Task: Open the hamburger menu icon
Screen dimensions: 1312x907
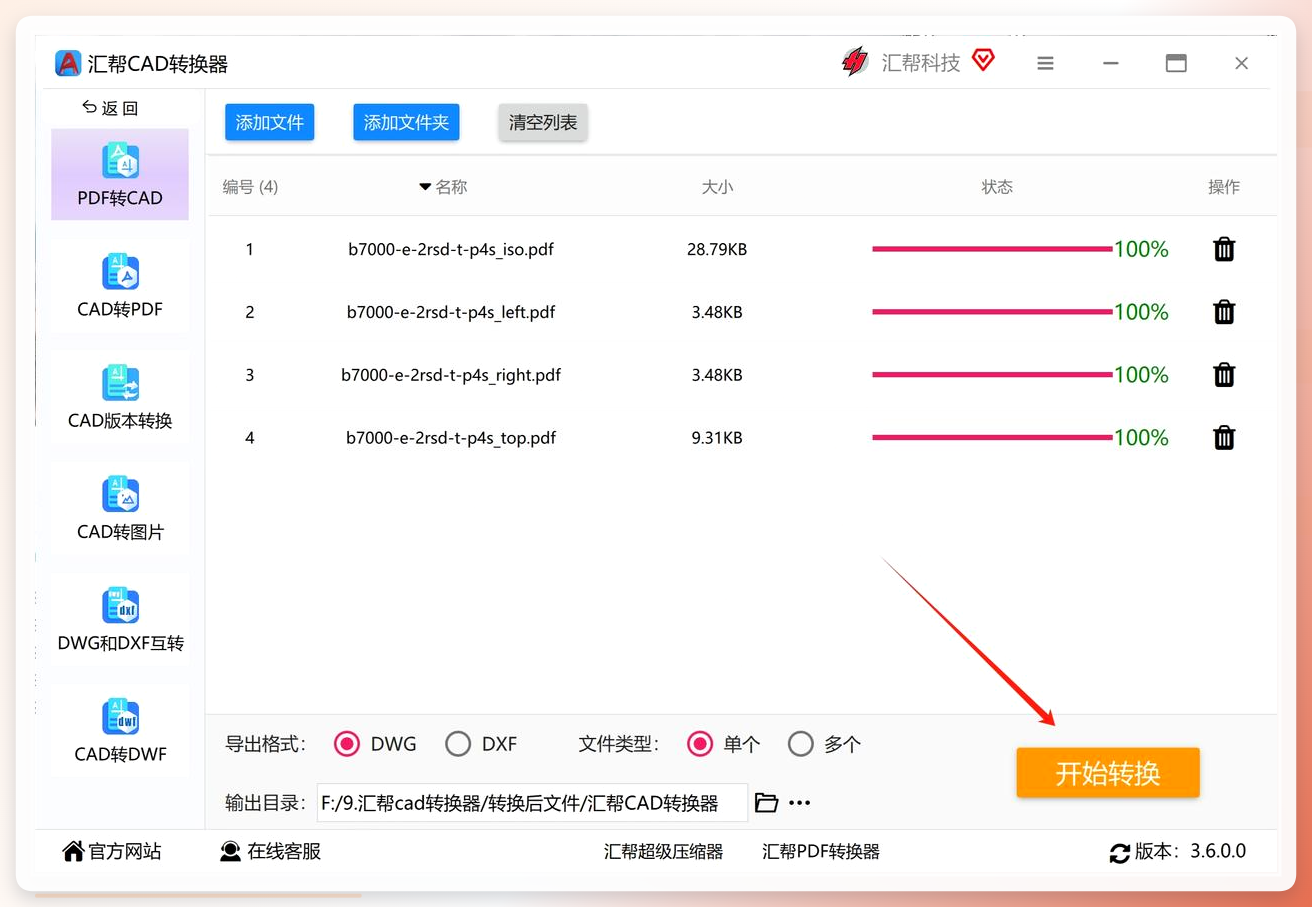Action: (x=1045, y=63)
